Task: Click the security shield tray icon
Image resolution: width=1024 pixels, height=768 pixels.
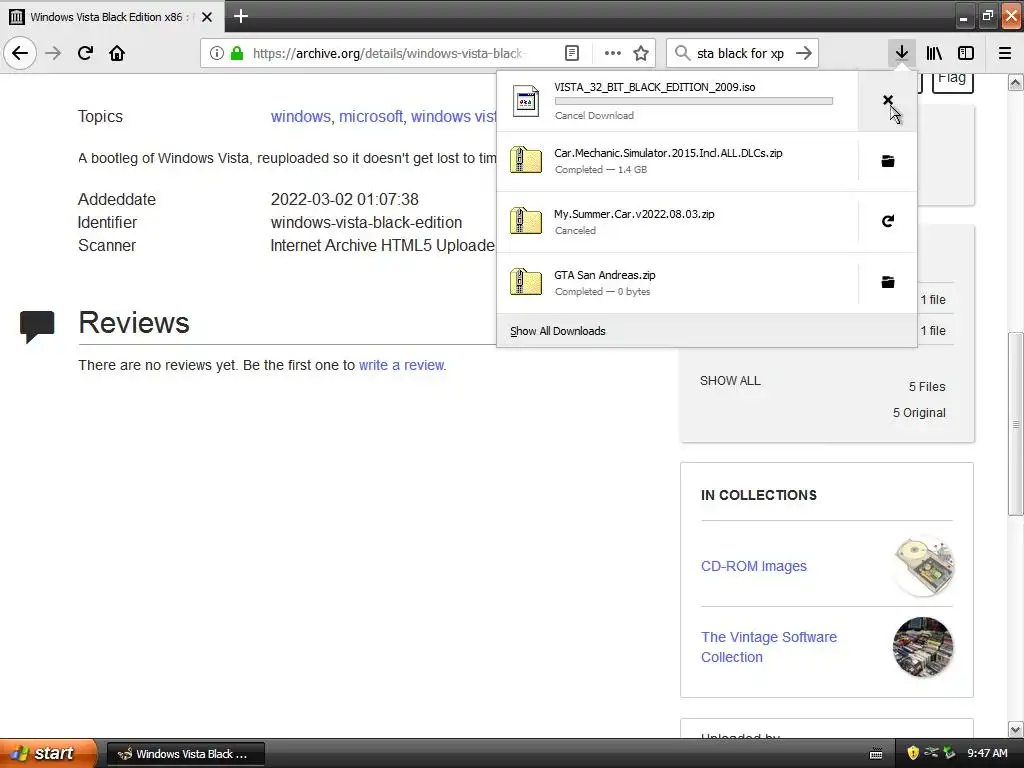Action: (x=912, y=753)
